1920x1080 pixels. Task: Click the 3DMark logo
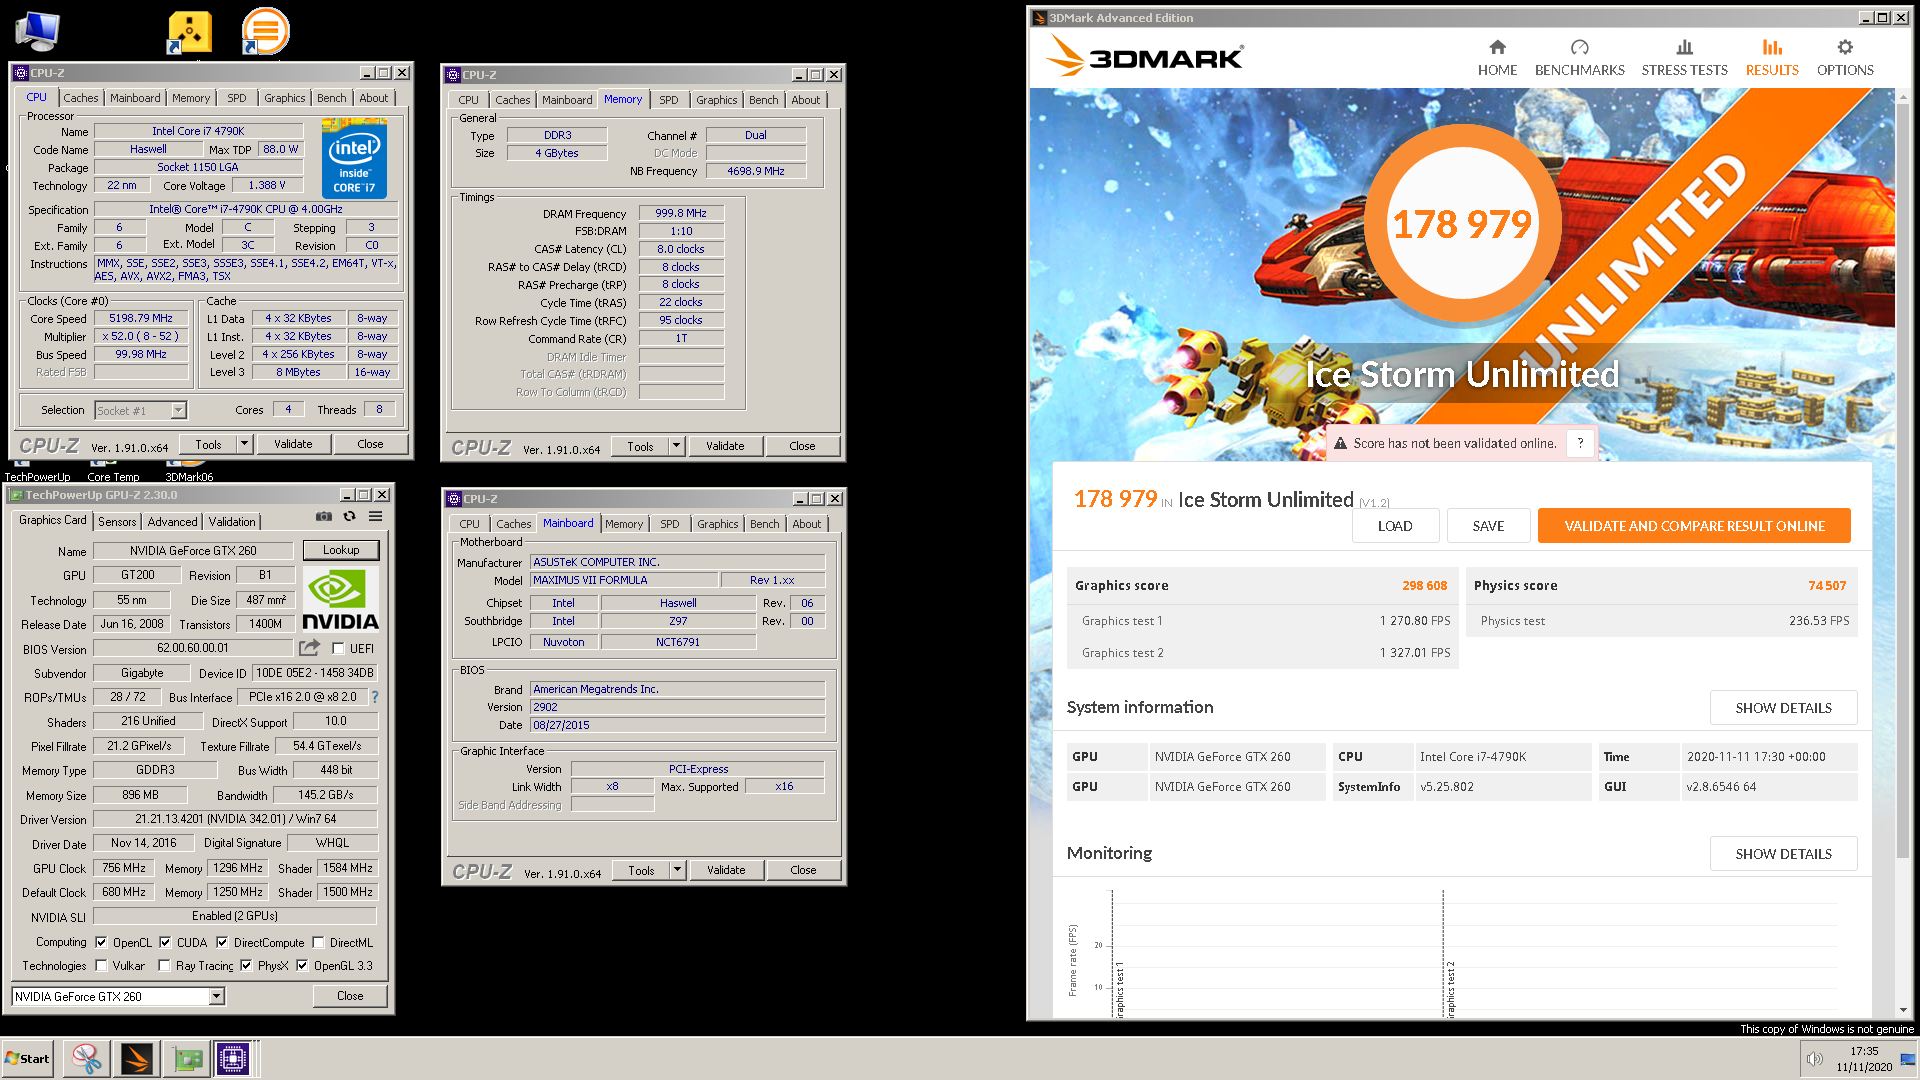1145,56
